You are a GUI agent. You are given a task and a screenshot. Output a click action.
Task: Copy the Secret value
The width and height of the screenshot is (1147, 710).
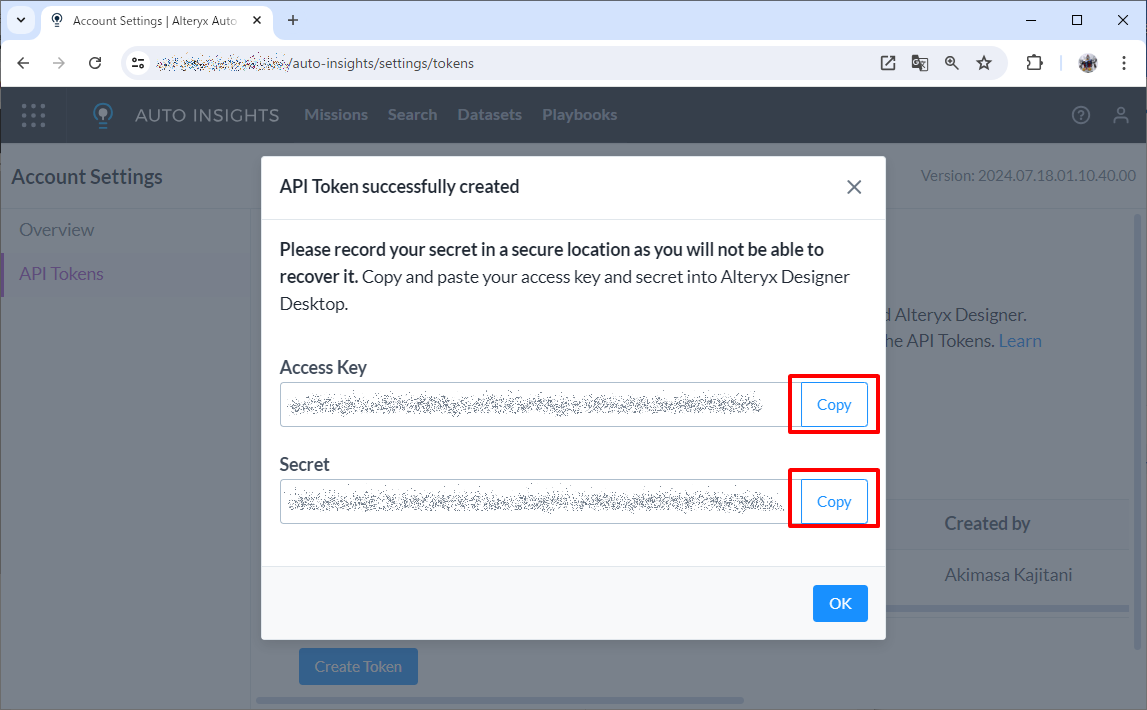833,502
